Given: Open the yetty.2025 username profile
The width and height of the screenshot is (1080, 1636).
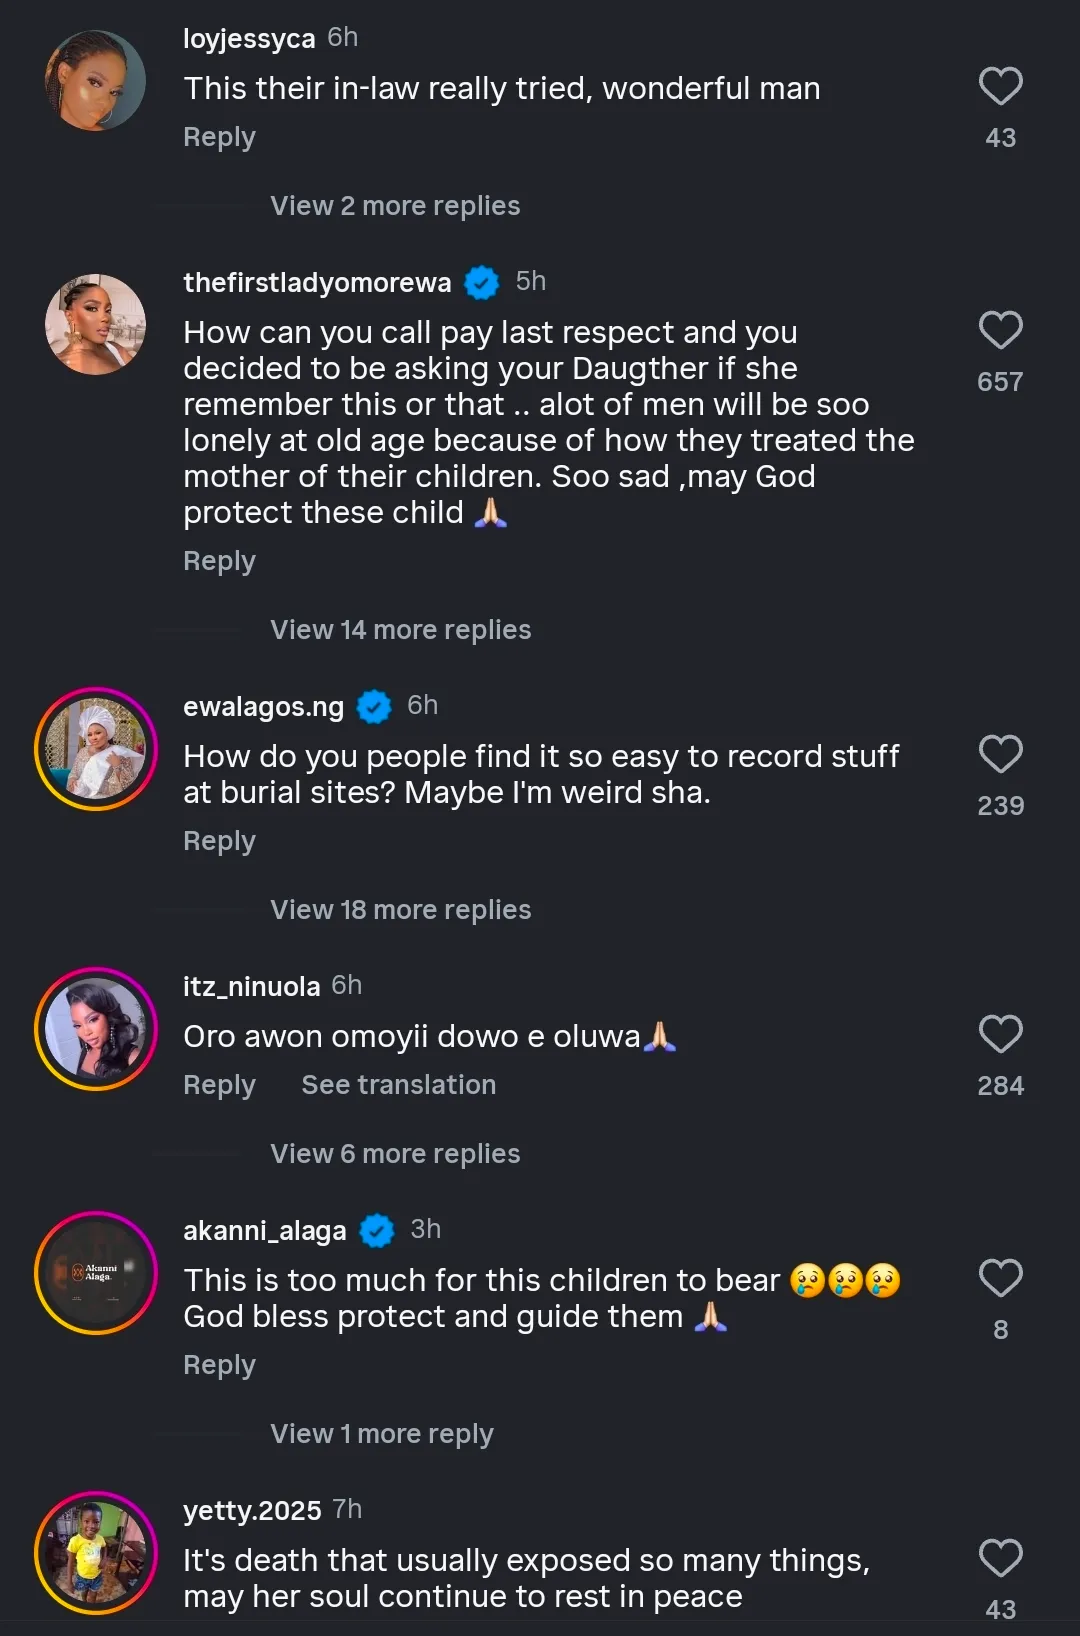Looking at the screenshot, I should coord(252,1510).
